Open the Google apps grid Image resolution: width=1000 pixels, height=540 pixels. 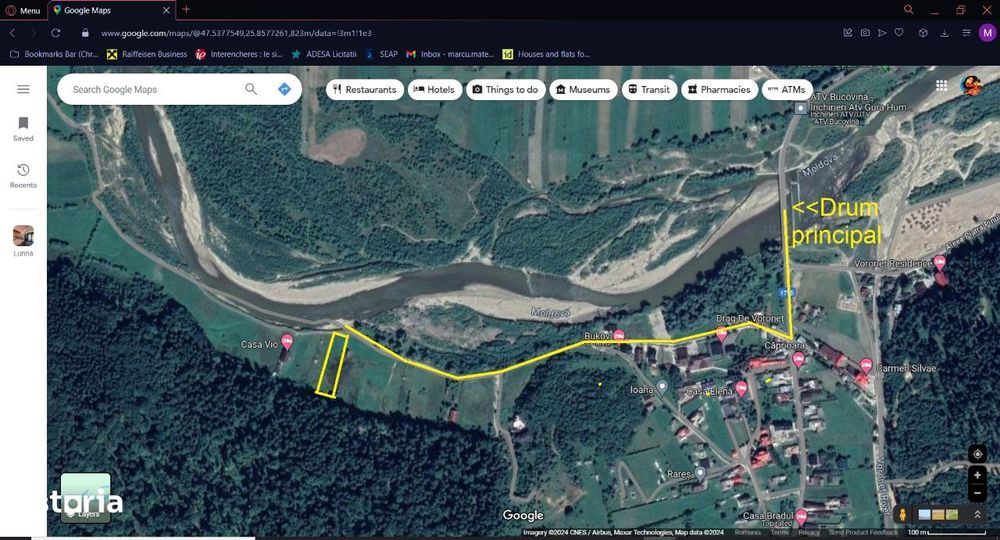[941, 85]
